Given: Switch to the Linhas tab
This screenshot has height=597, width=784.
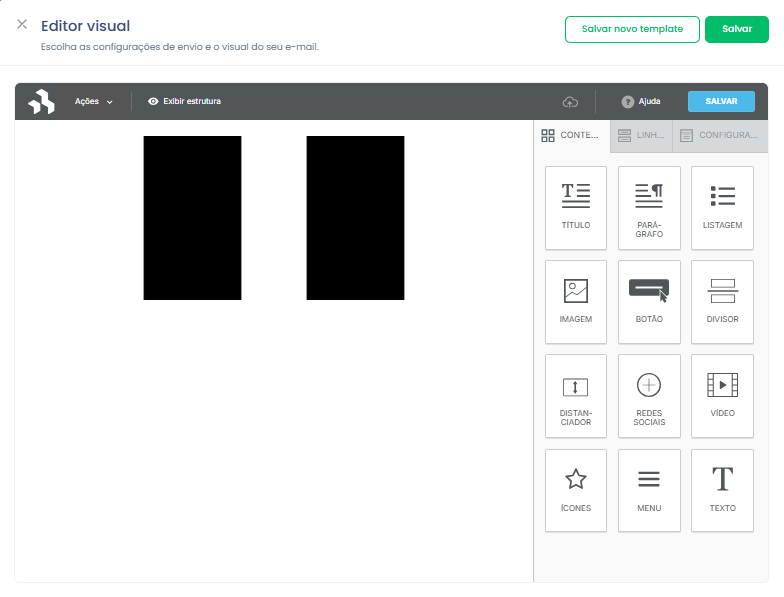Looking at the screenshot, I should [x=642, y=136].
